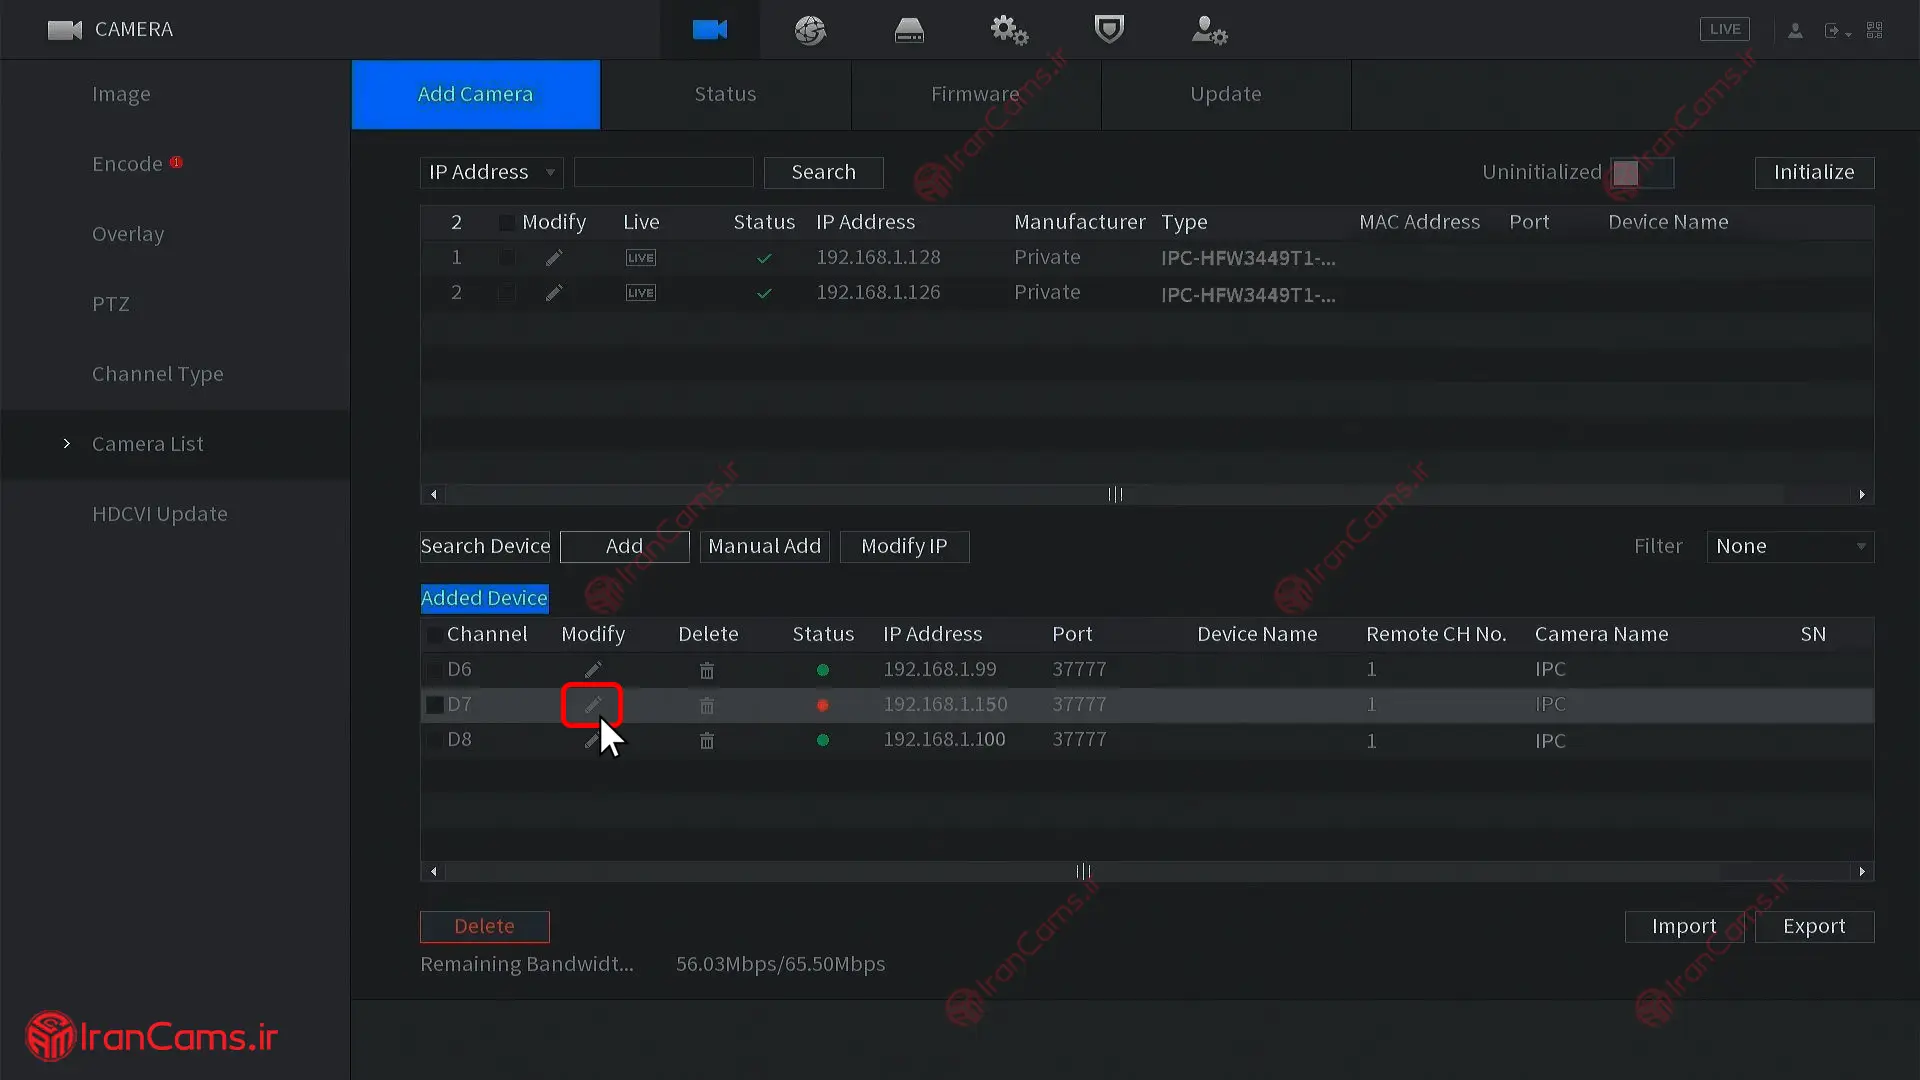Click the added device list horizontal scrollbar handle
This screenshot has height=1080, width=1920.
click(x=1083, y=871)
